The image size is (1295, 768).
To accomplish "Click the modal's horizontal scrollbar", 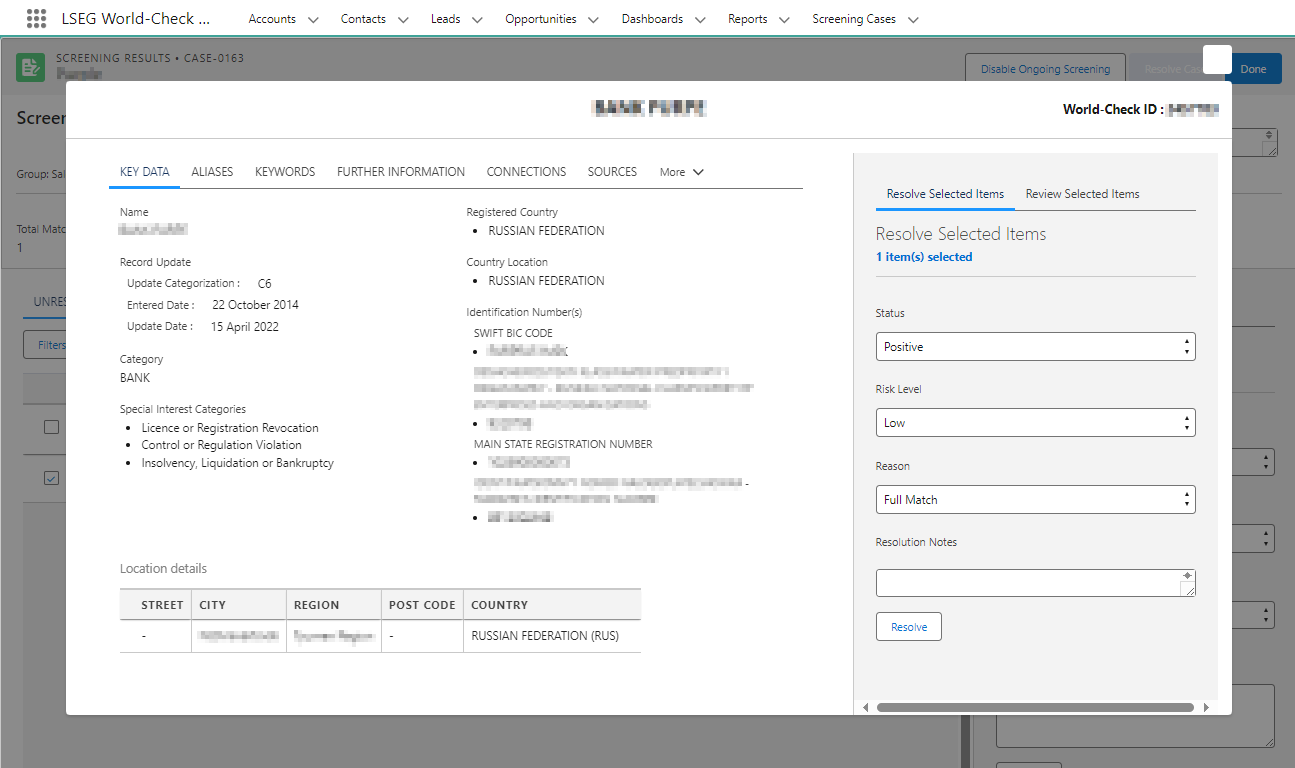I will pyautogui.click(x=1036, y=706).
